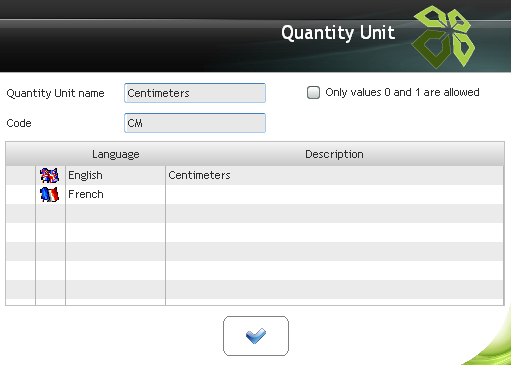Click the first empty row under French
This screenshot has height=365, width=511.
pos(255,213)
